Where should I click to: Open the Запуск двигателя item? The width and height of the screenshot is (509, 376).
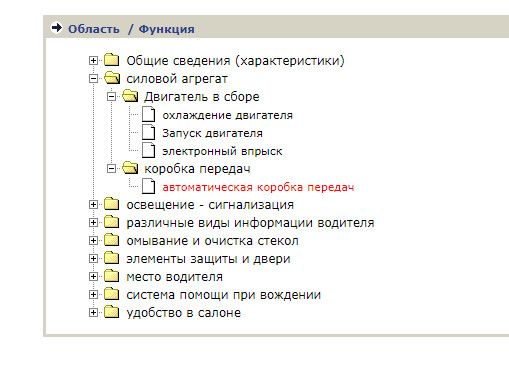(x=212, y=133)
